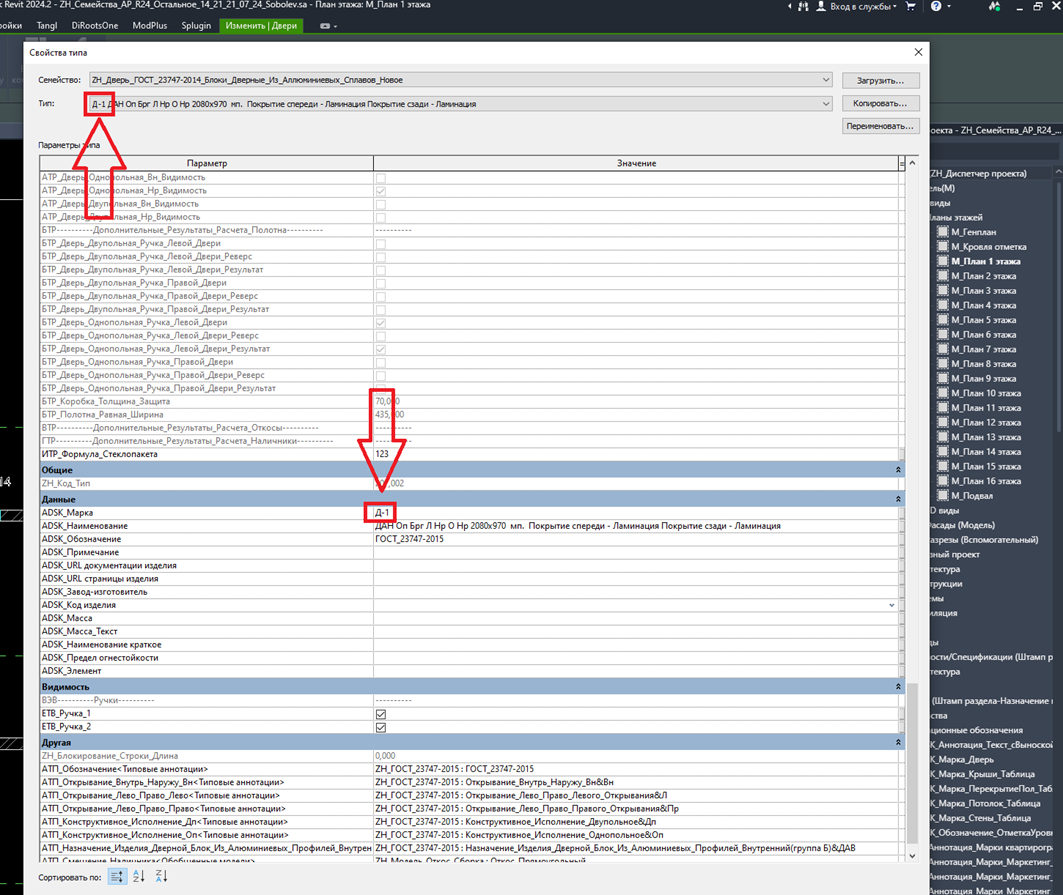The image size is (1063, 895).
Task: Select the default parameter sort order icon
Action: pos(117,877)
